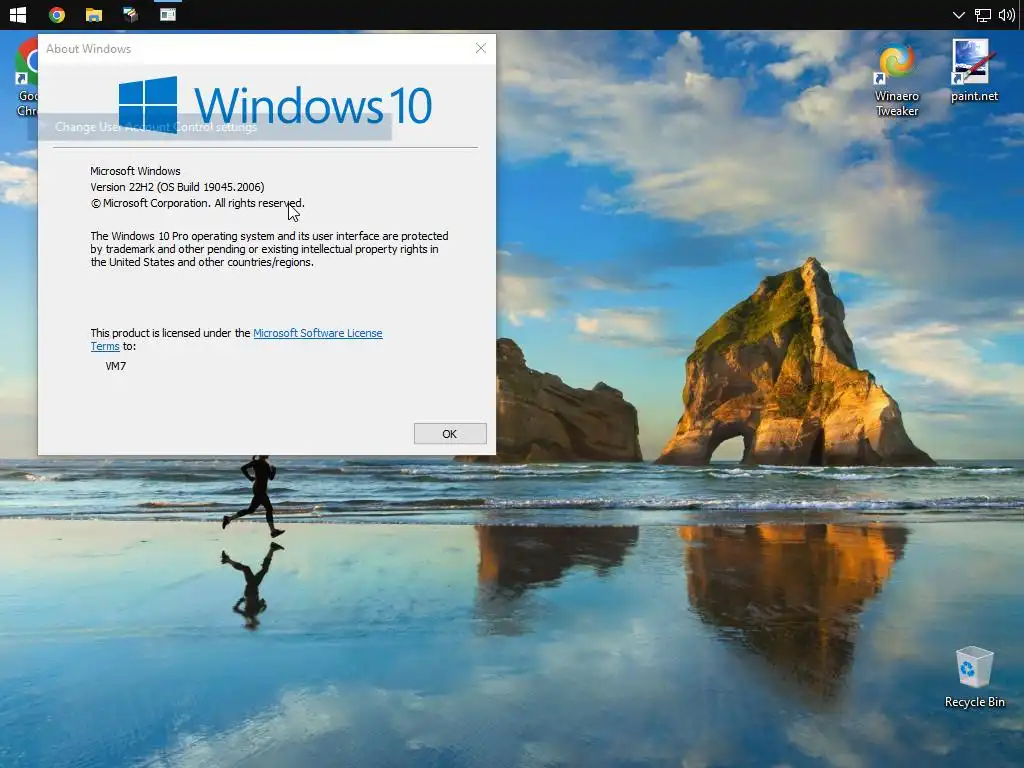Show hidden system tray icons
This screenshot has height=768, width=1024.
click(958, 15)
